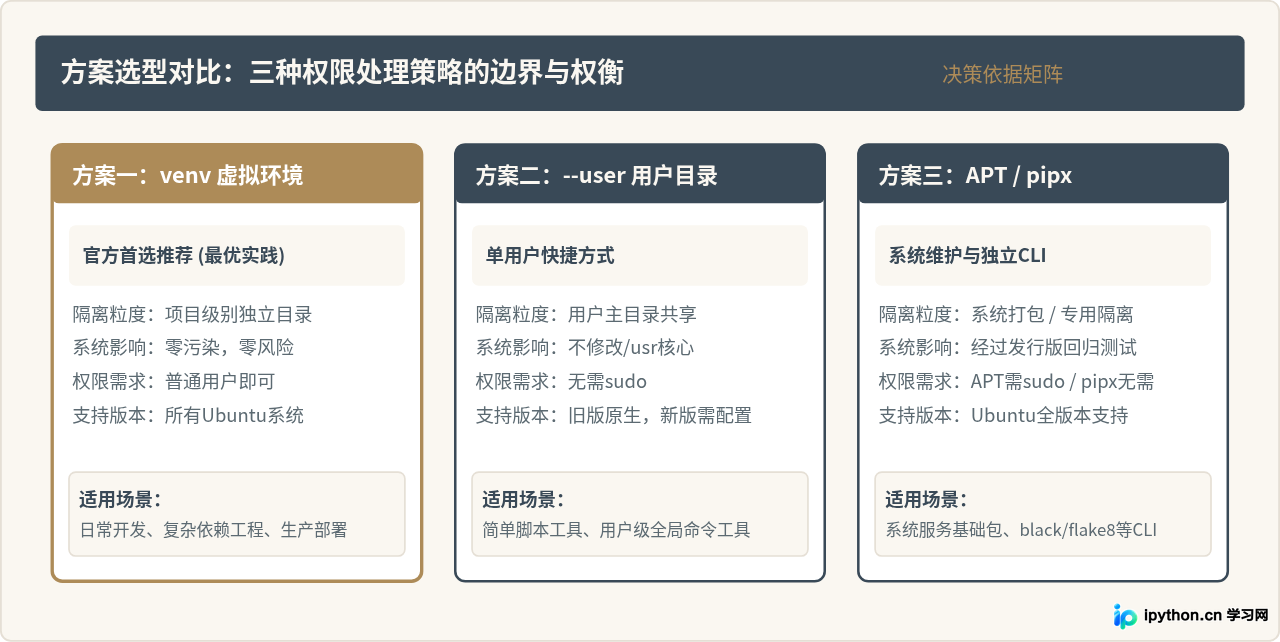Click 官方首选推荐 (最优实践) box
This screenshot has width=1280, height=642.
click(237, 256)
